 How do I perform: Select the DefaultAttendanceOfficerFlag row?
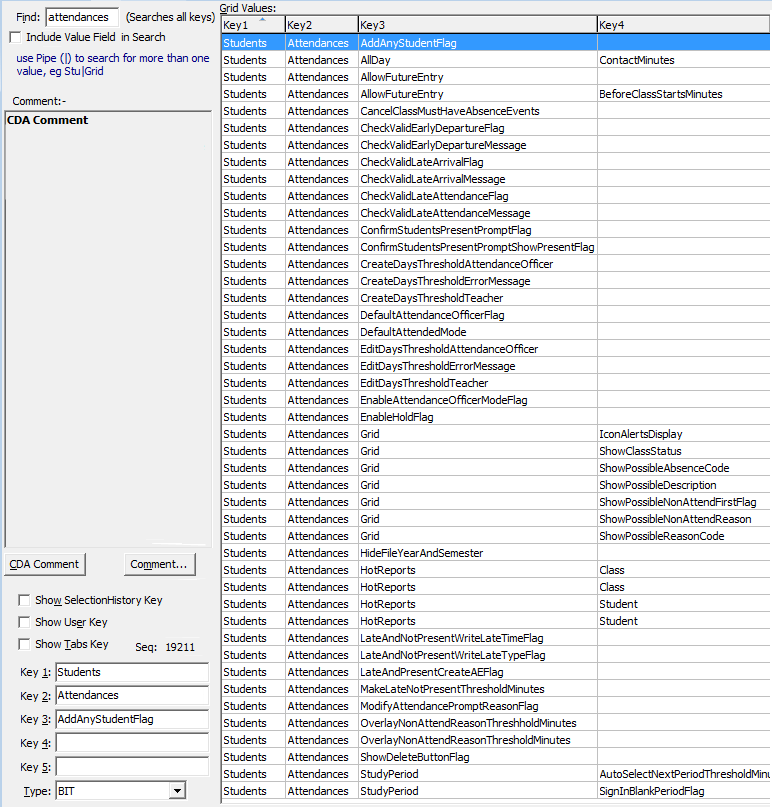(496, 314)
